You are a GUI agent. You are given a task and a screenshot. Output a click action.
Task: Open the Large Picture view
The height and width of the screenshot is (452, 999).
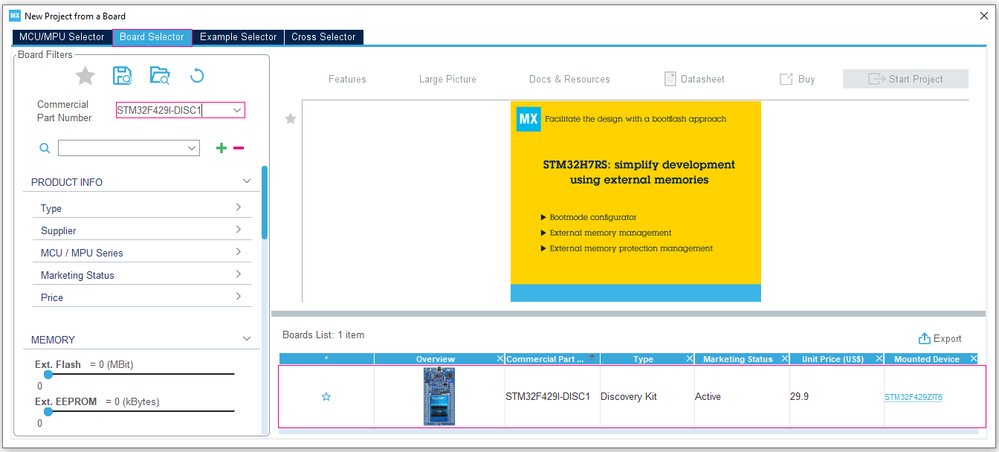tap(447, 79)
